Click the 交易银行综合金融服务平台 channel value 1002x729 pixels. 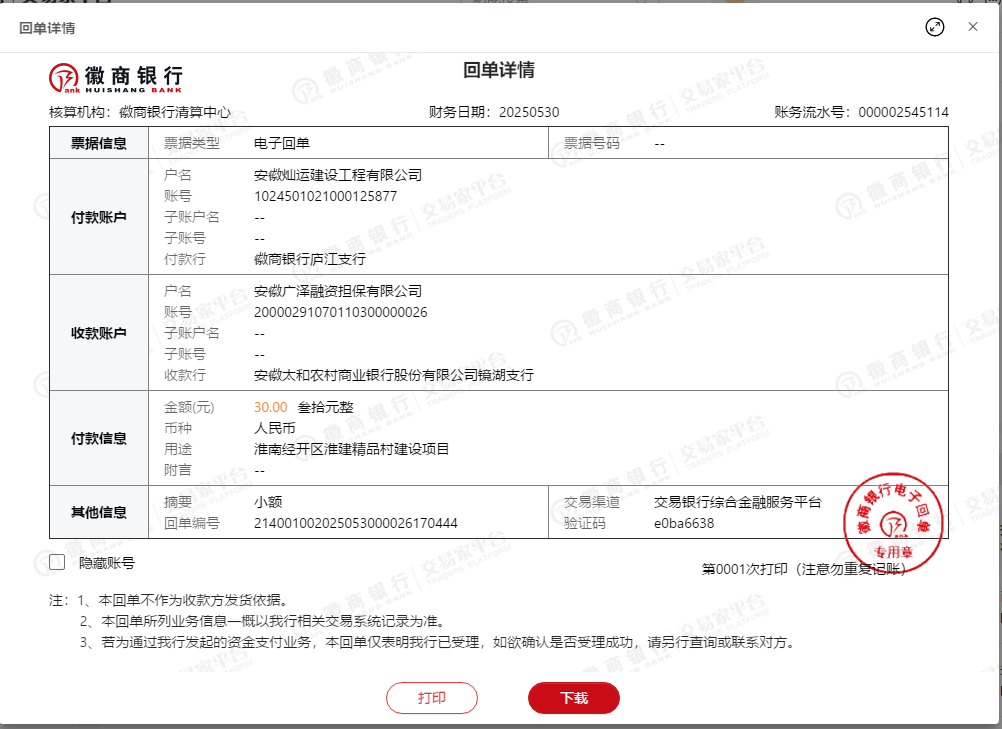[737, 502]
